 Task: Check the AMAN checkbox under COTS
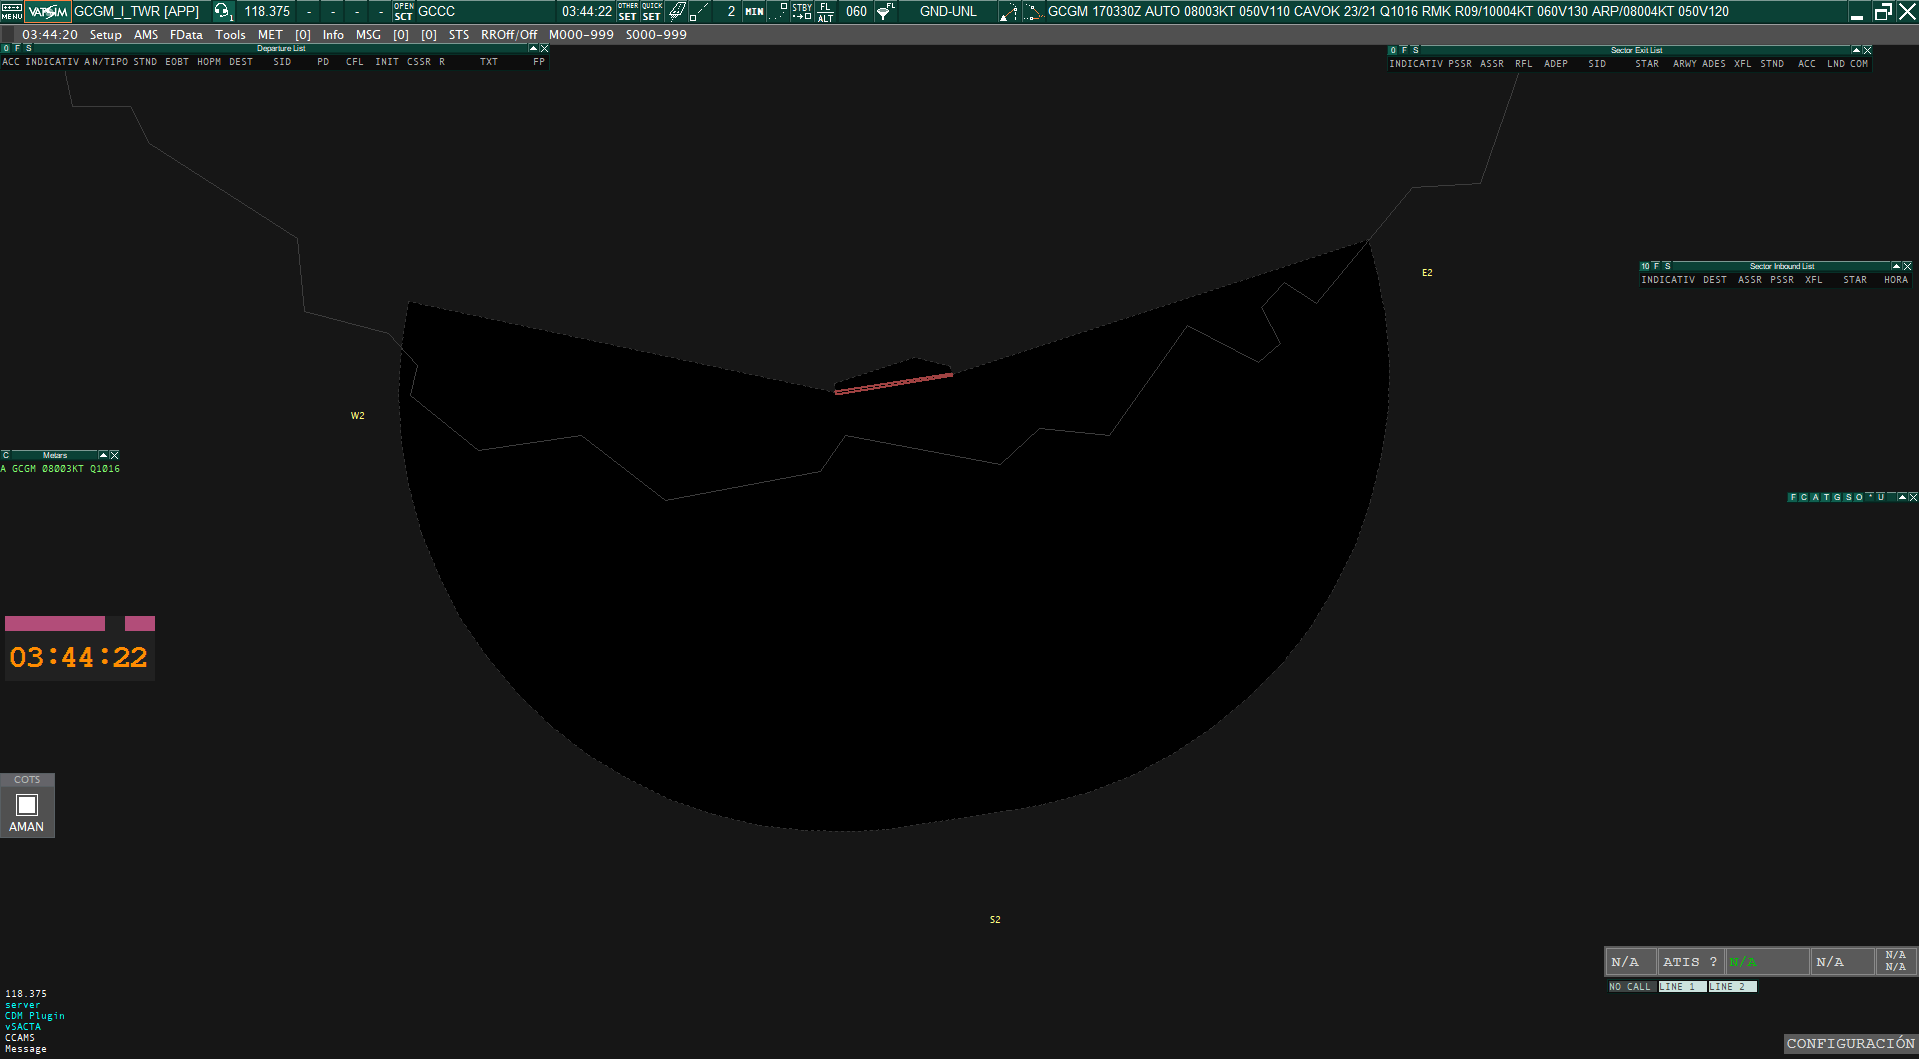(x=27, y=805)
